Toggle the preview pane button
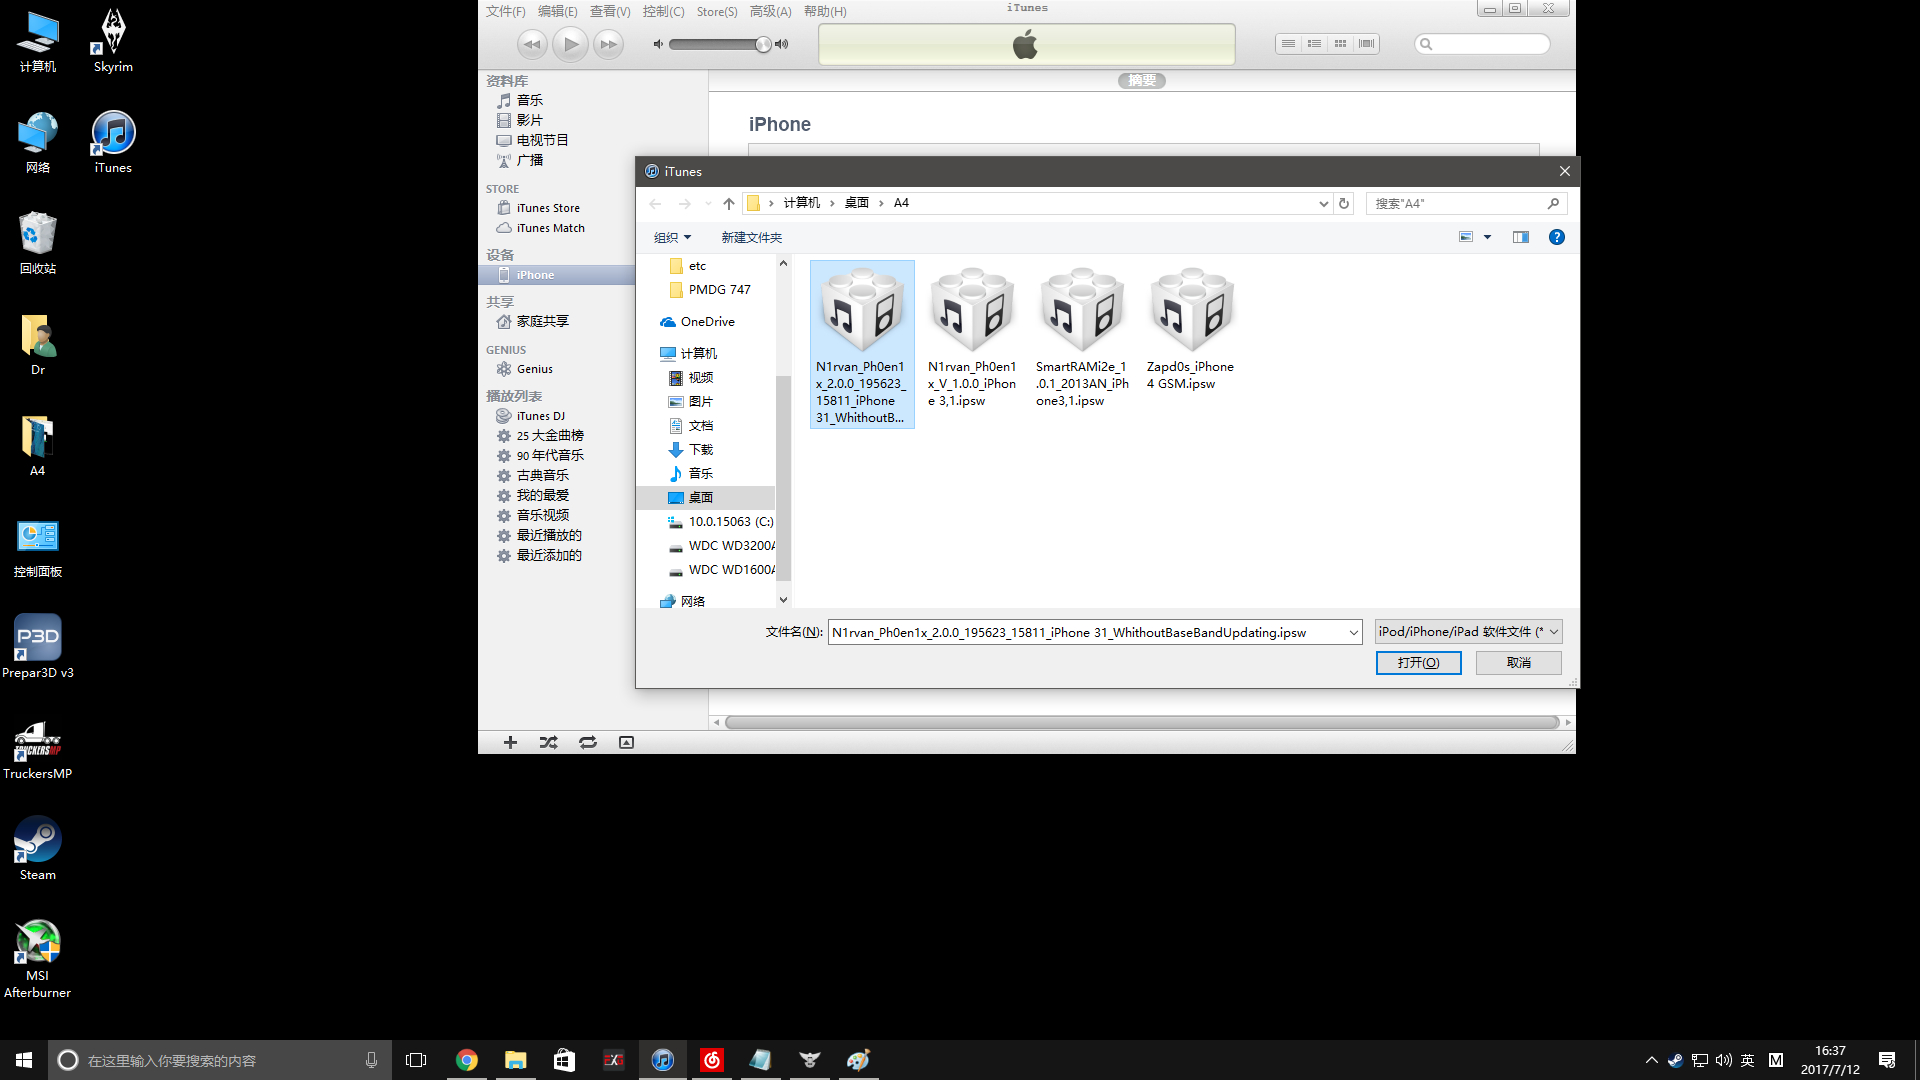Viewport: 1920px width, 1080px height. tap(1520, 237)
